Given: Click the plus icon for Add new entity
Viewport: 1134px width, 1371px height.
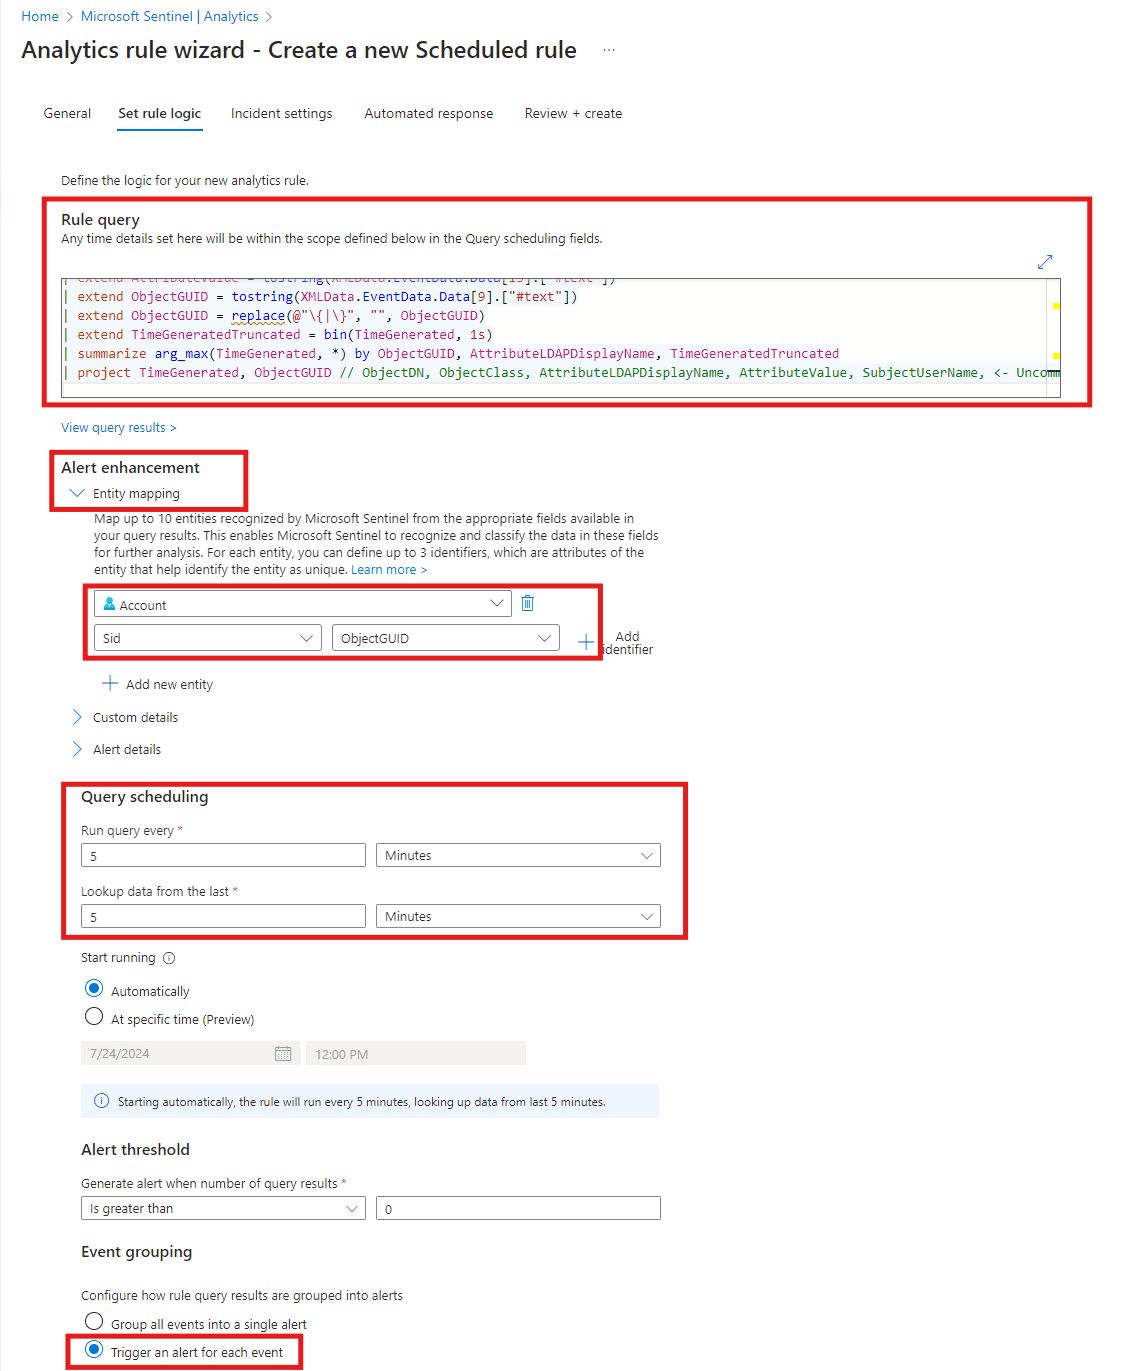Looking at the screenshot, I should tap(110, 684).
